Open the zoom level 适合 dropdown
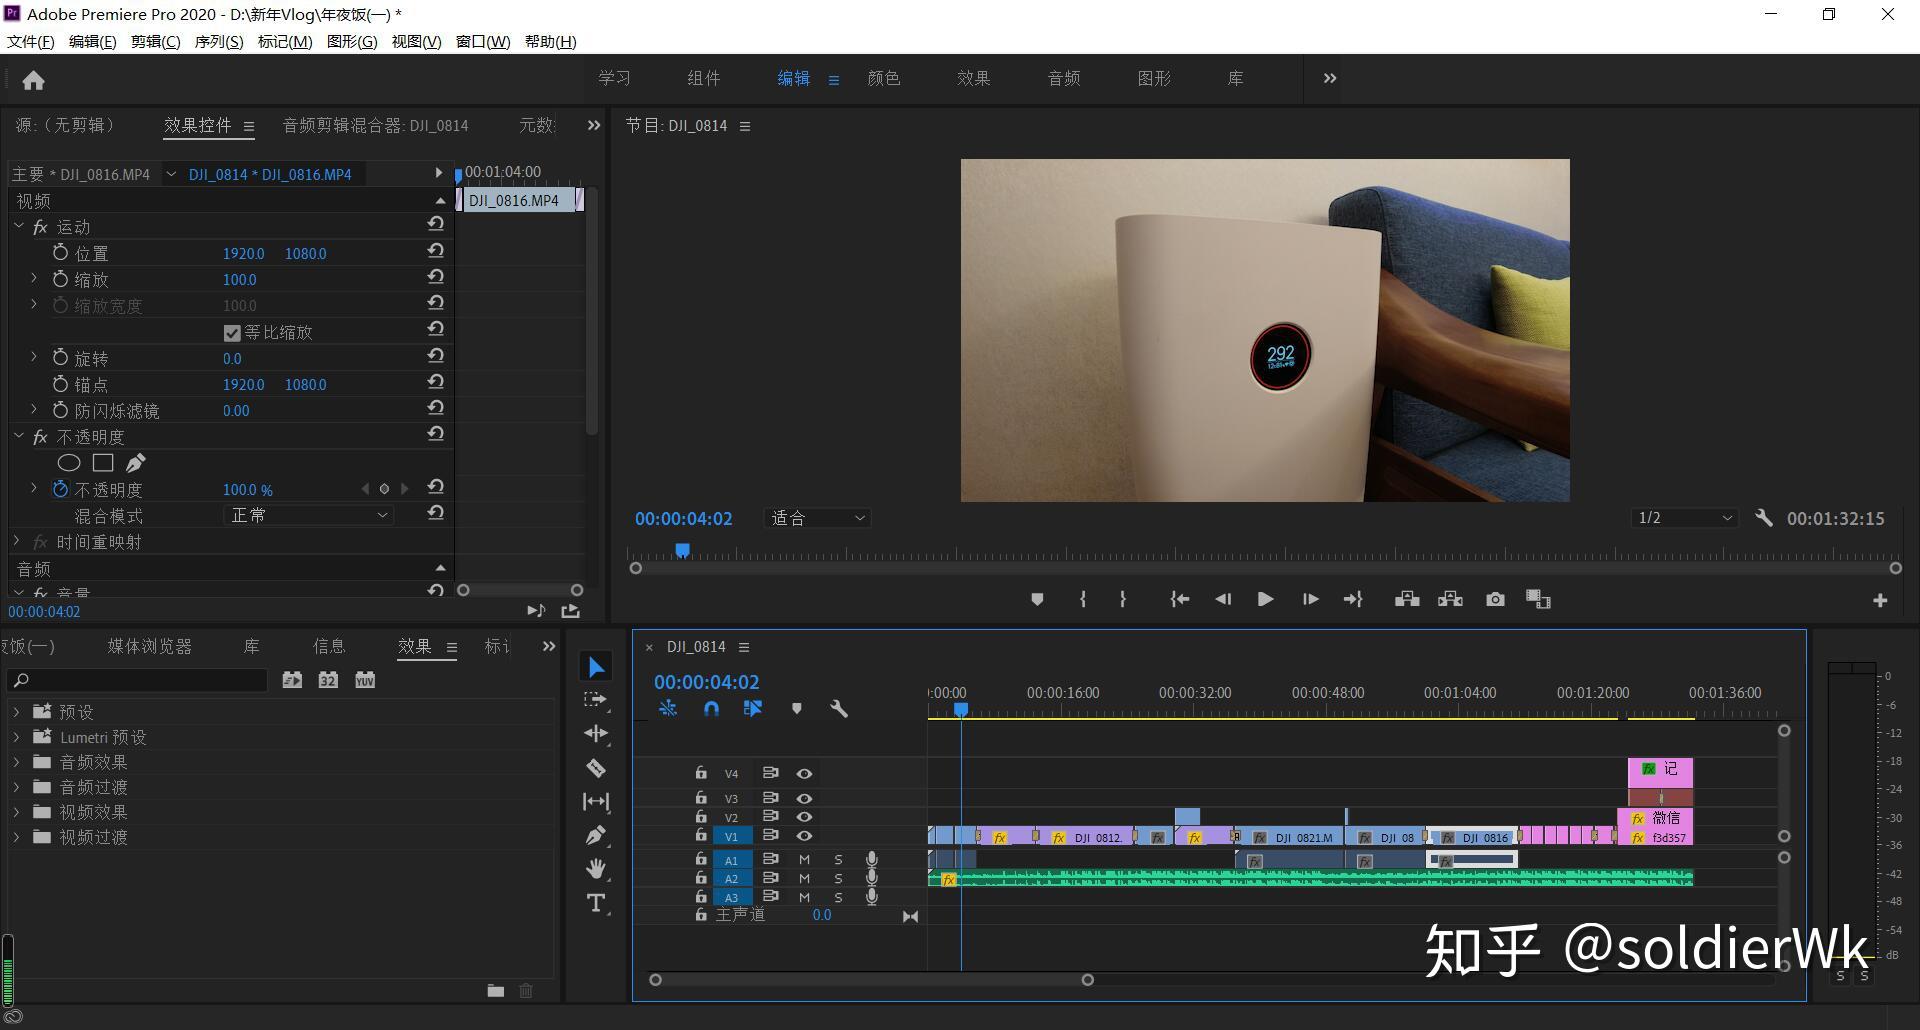The image size is (1920, 1030). pyautogui.click(x=817, y=518)
